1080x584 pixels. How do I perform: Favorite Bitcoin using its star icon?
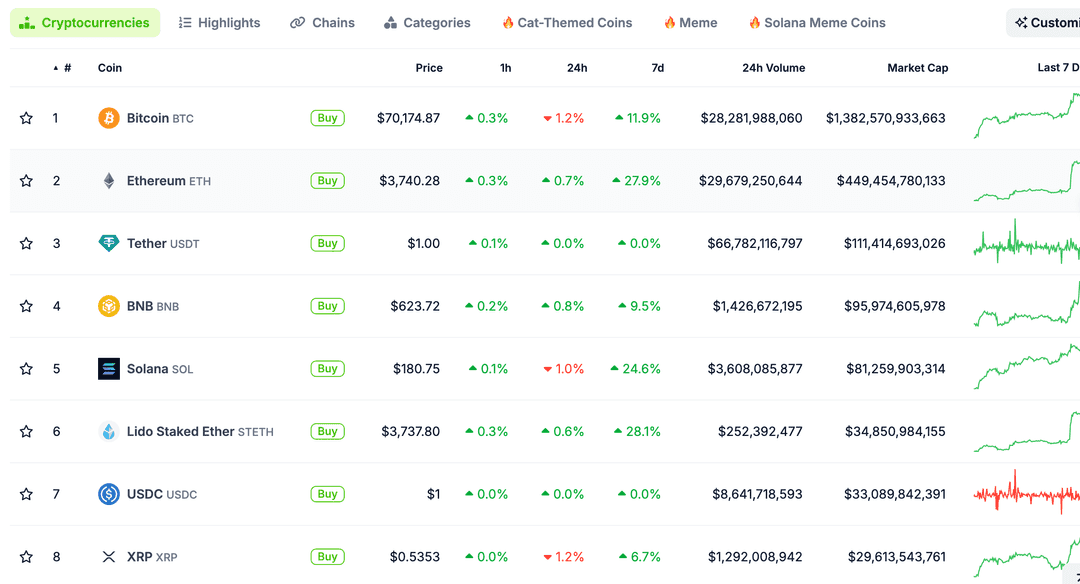coord(26,117)
